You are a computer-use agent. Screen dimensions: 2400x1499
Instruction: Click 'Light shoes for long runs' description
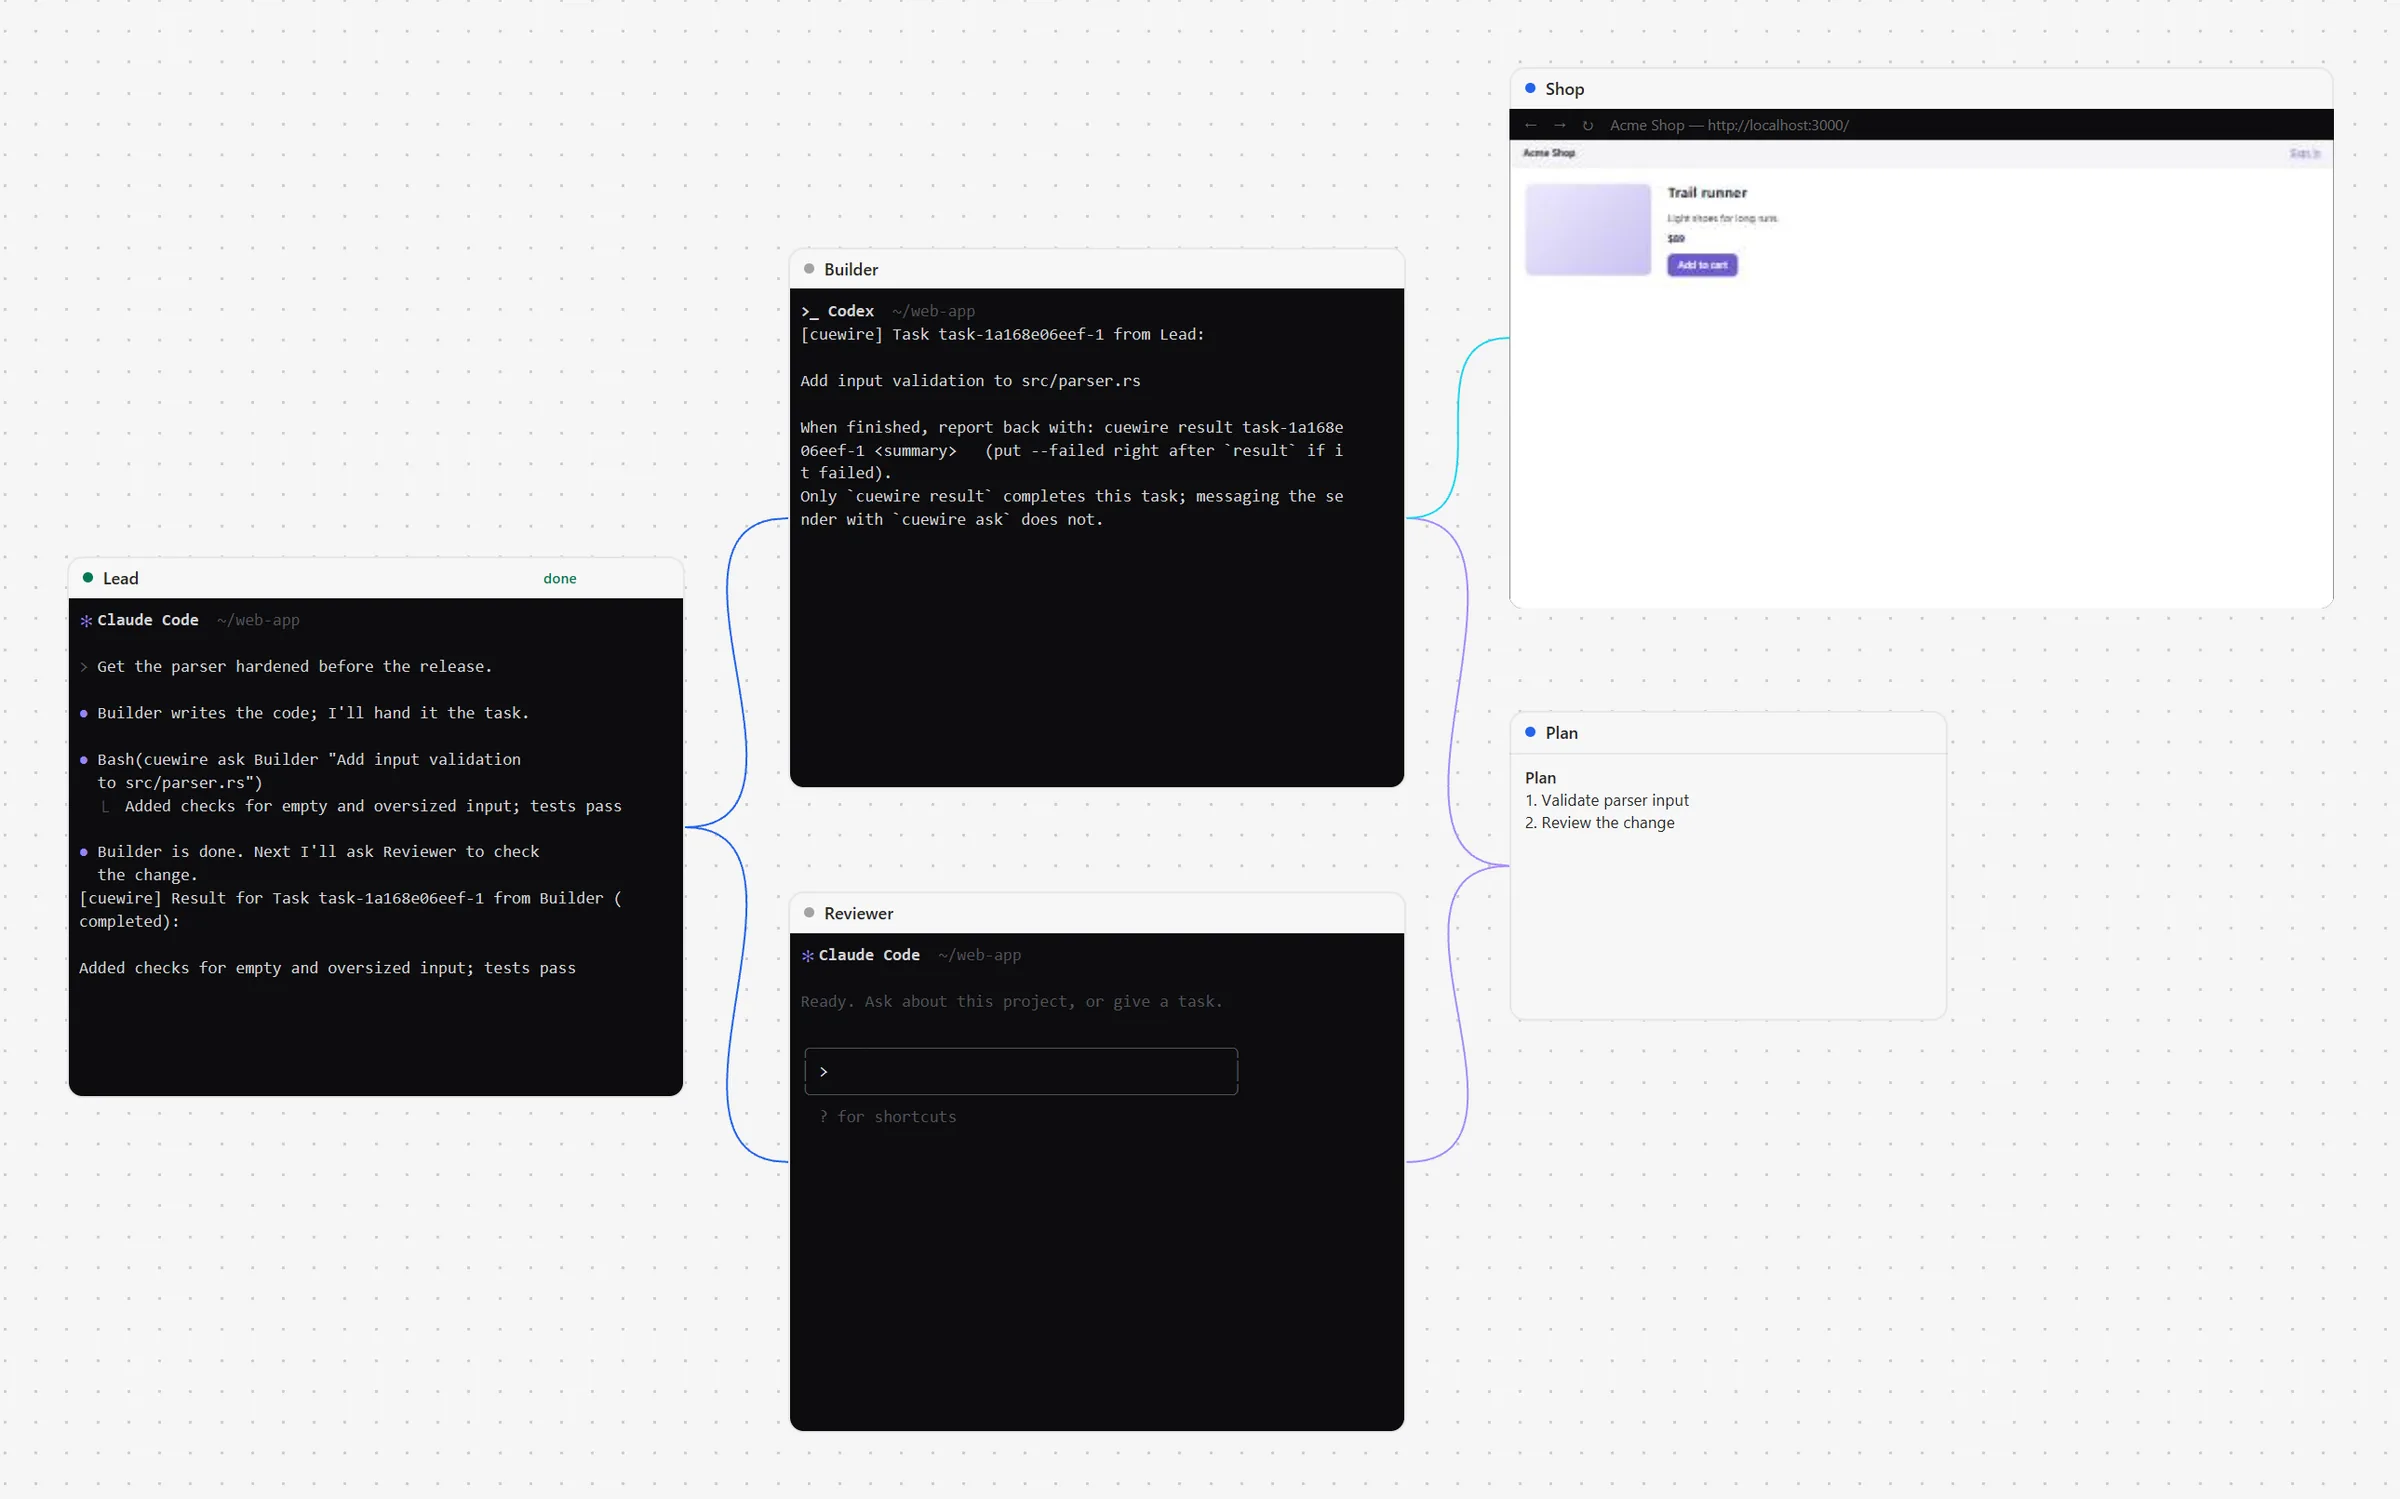point(1722,218)
